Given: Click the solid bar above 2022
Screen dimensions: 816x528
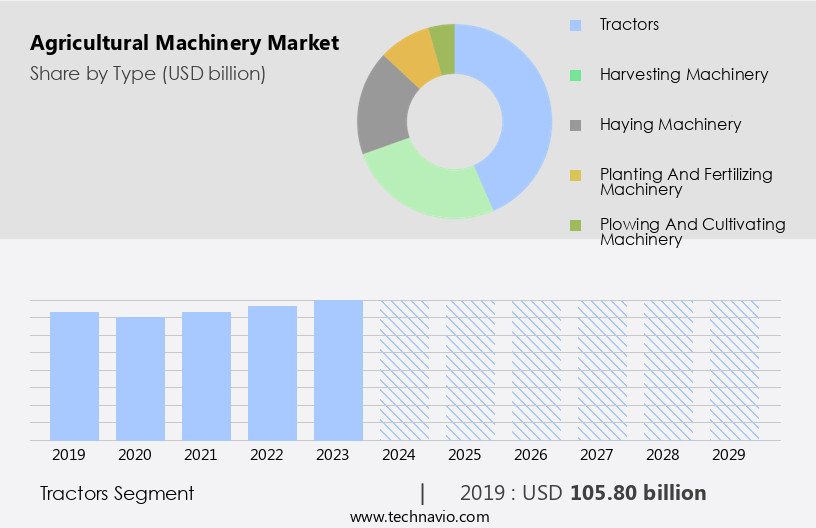Looking at the screenshot, I should click(x=273, y=373).
